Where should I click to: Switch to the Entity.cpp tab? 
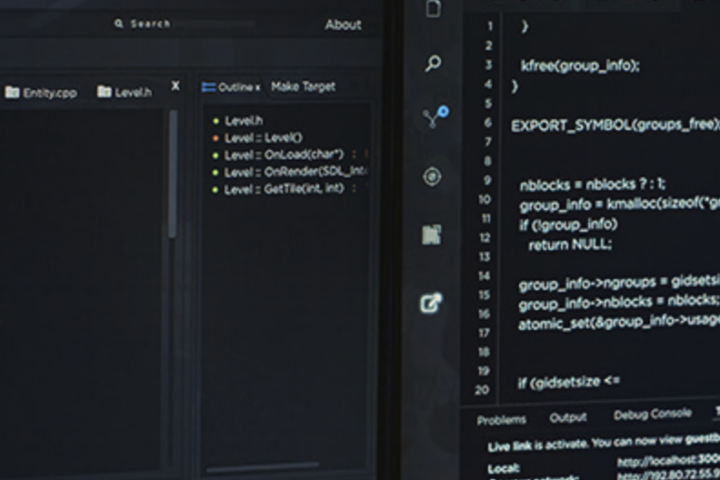41,92
